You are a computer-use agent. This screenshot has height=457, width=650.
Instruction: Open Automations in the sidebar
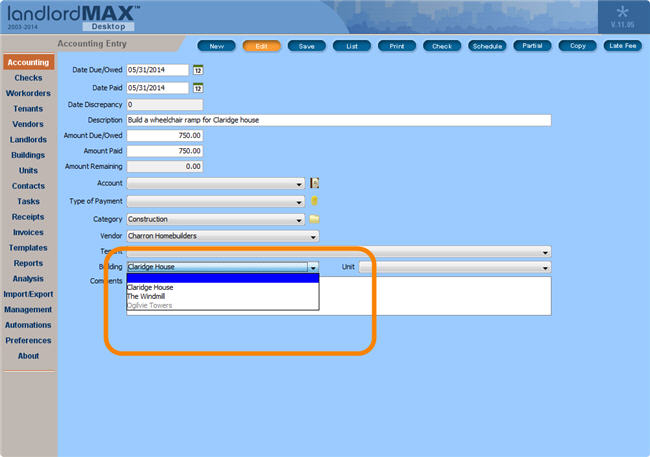click(x=28, y=325)
